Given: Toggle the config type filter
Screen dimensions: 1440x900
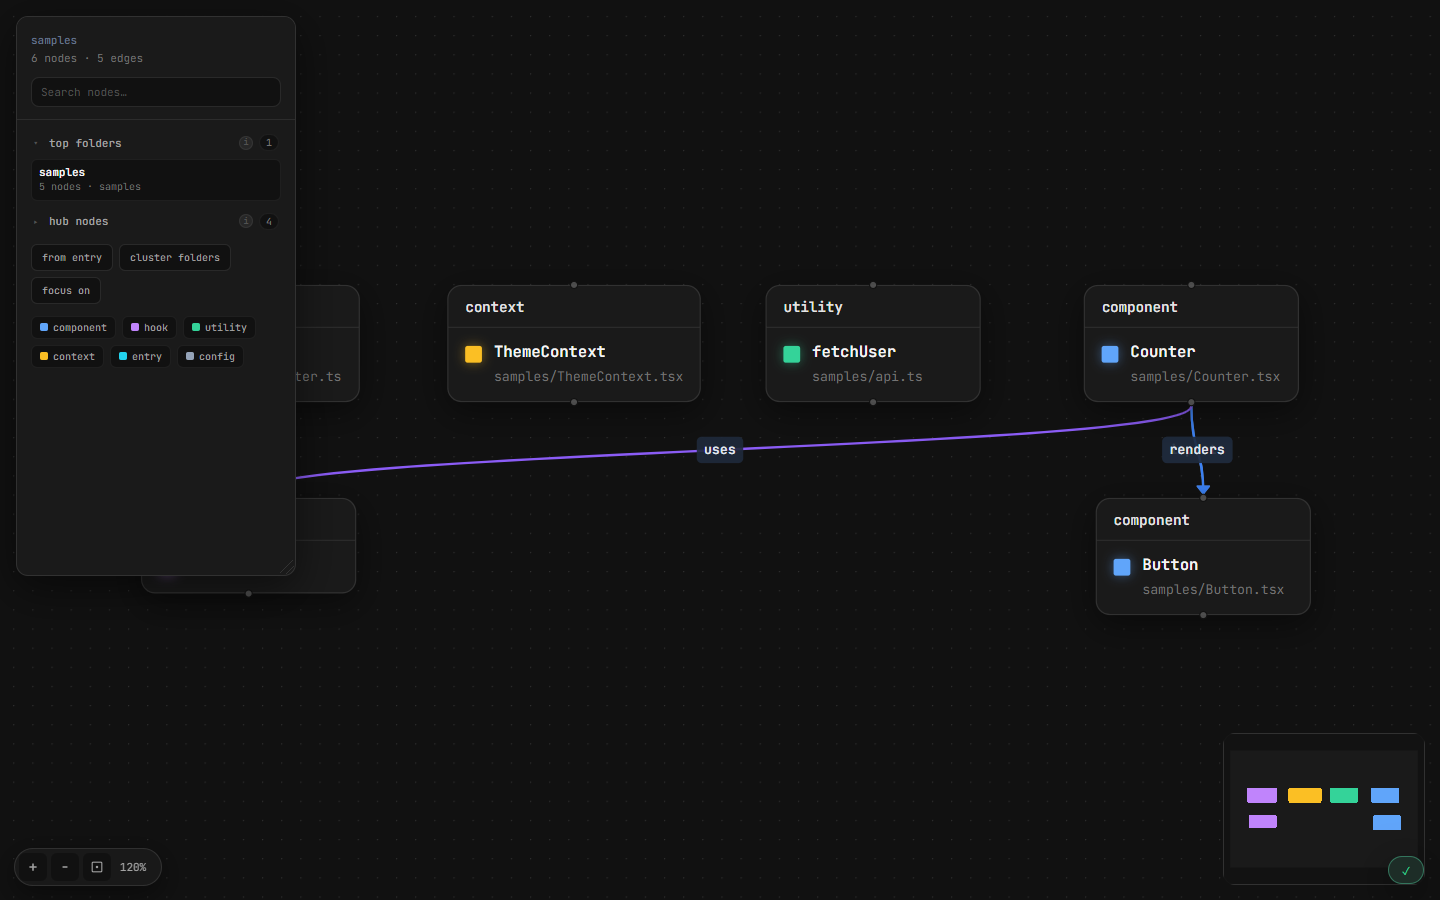Looking at the screenshot, I should click(210, 357).
